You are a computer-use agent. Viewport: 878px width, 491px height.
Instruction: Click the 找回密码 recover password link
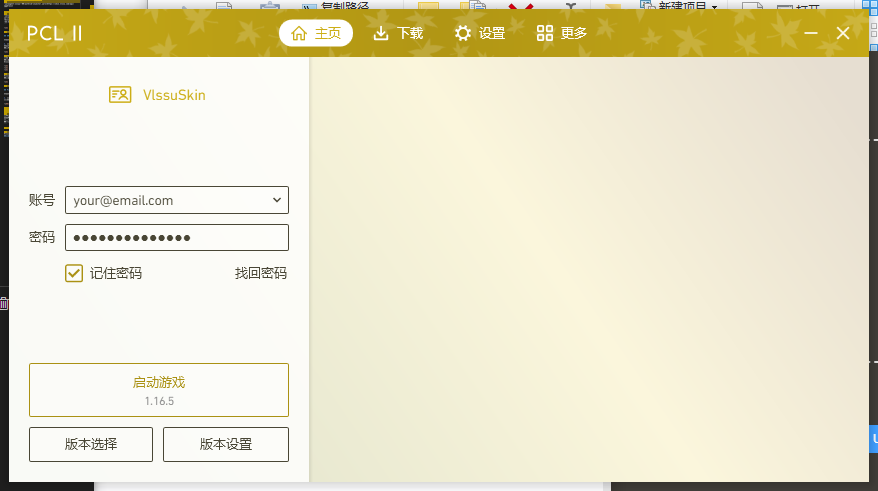261,273
